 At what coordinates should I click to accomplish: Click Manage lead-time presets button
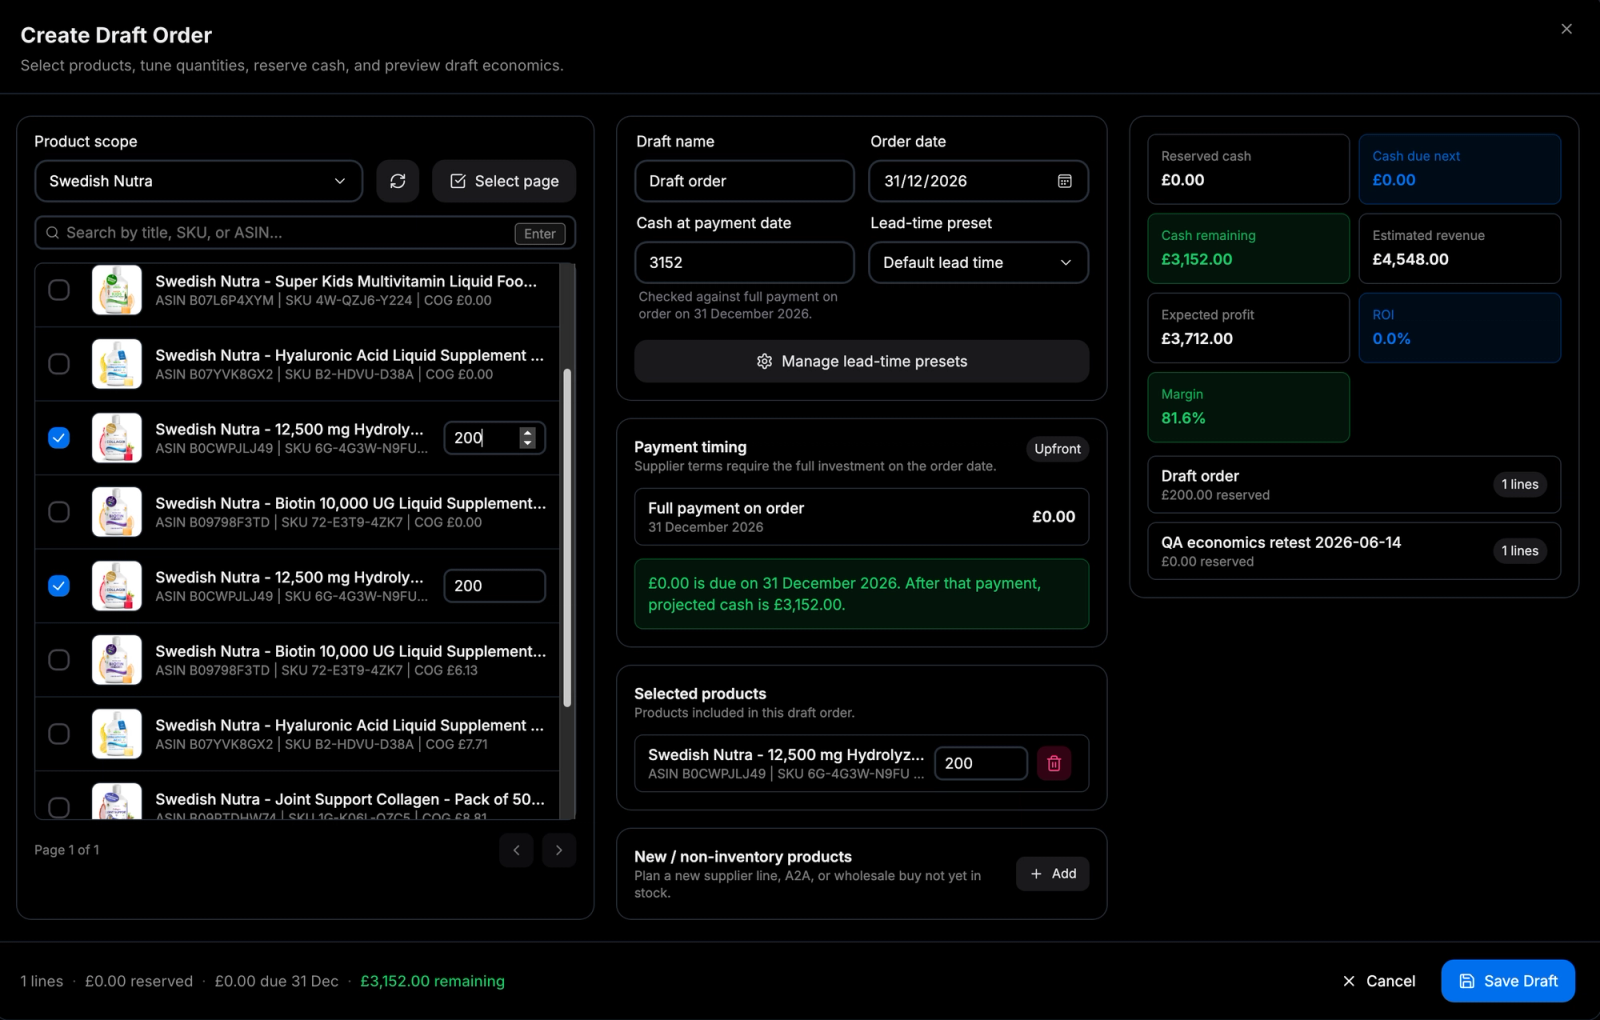(x=862, y=361)
